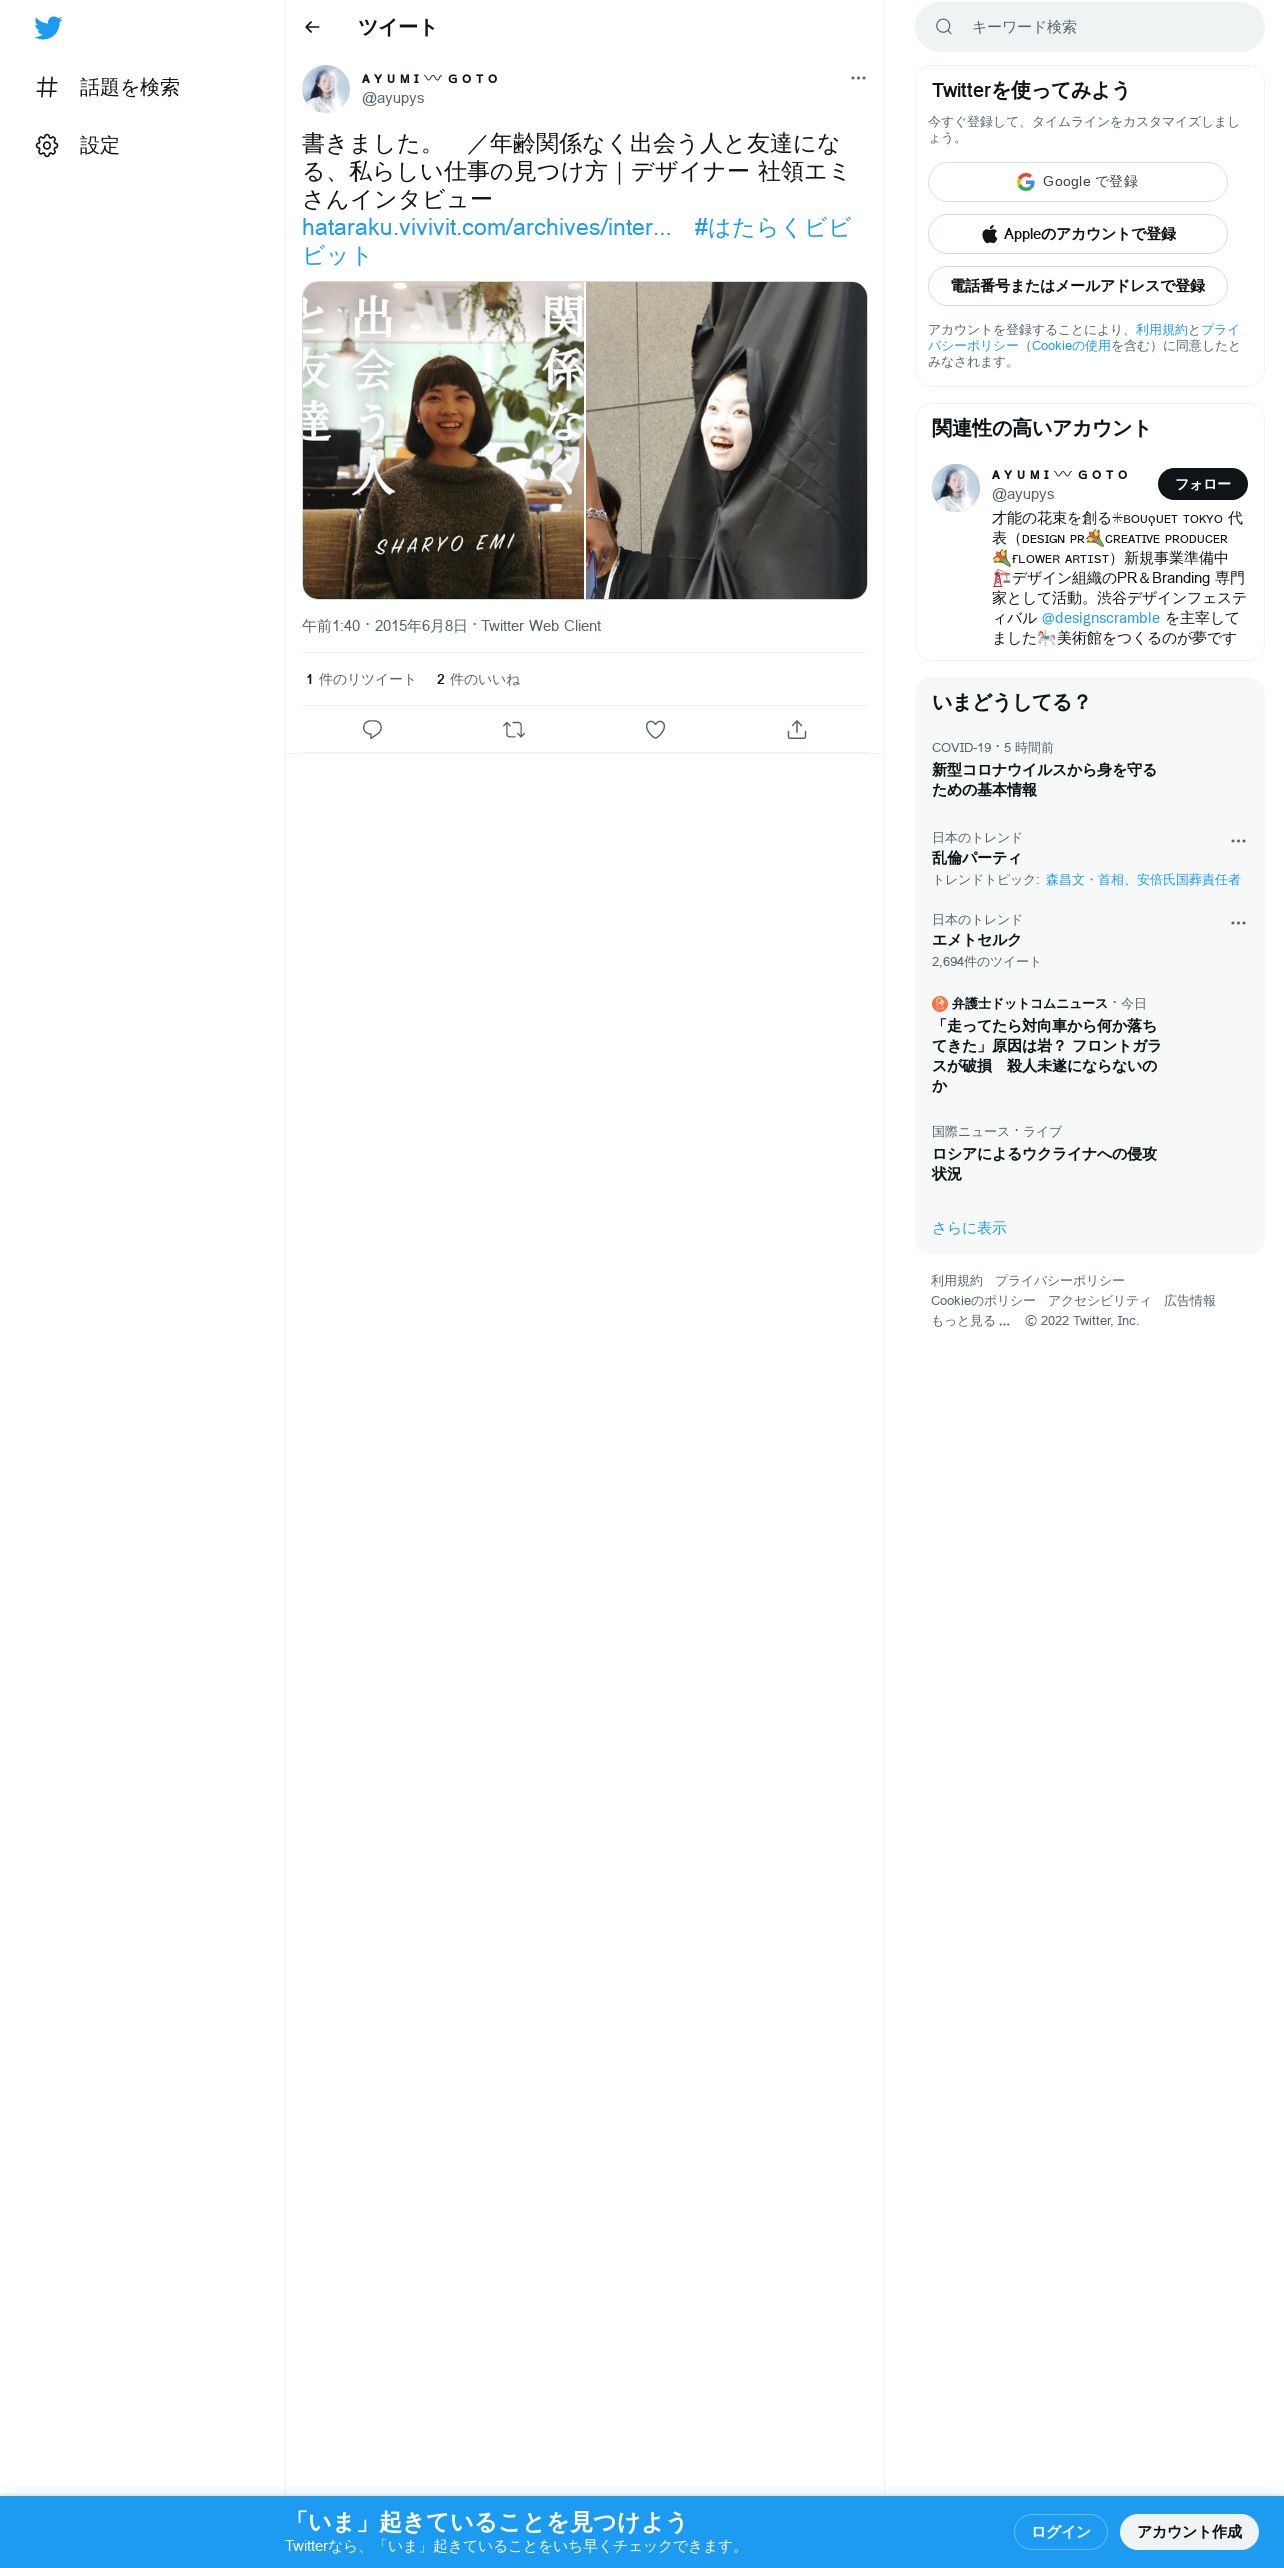1284x2568 pixels.
Task: Click the キーワード検索 search field
Action: 1090,27
